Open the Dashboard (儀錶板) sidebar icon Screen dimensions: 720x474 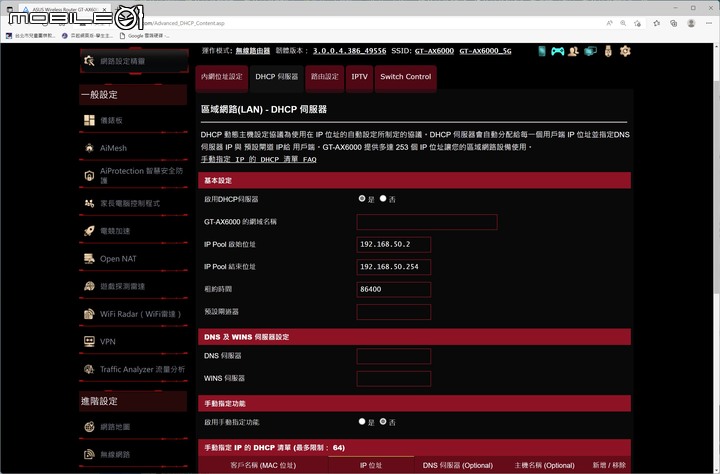pos(90,120)
